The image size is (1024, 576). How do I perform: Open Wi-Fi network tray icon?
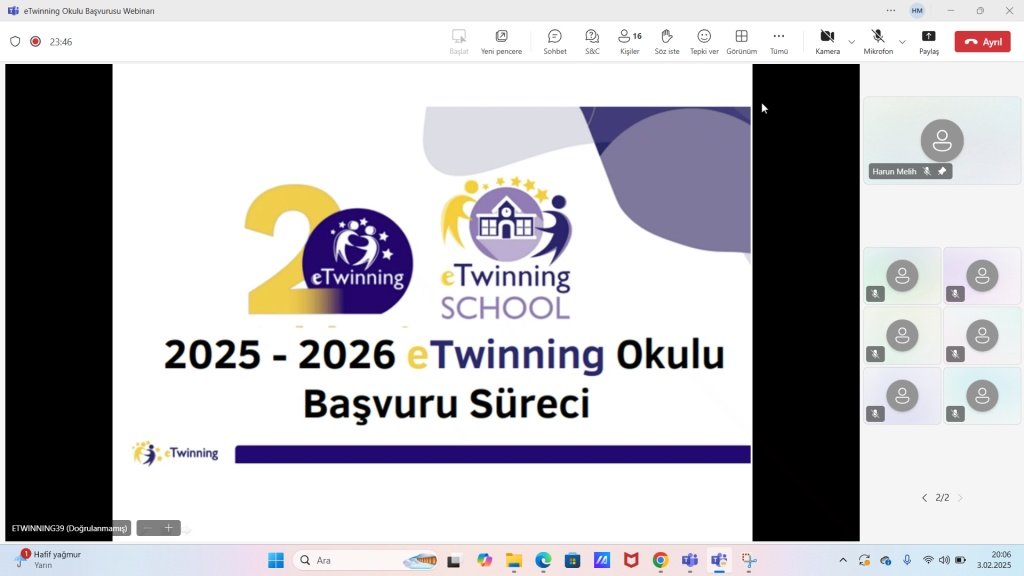[928, 560]
